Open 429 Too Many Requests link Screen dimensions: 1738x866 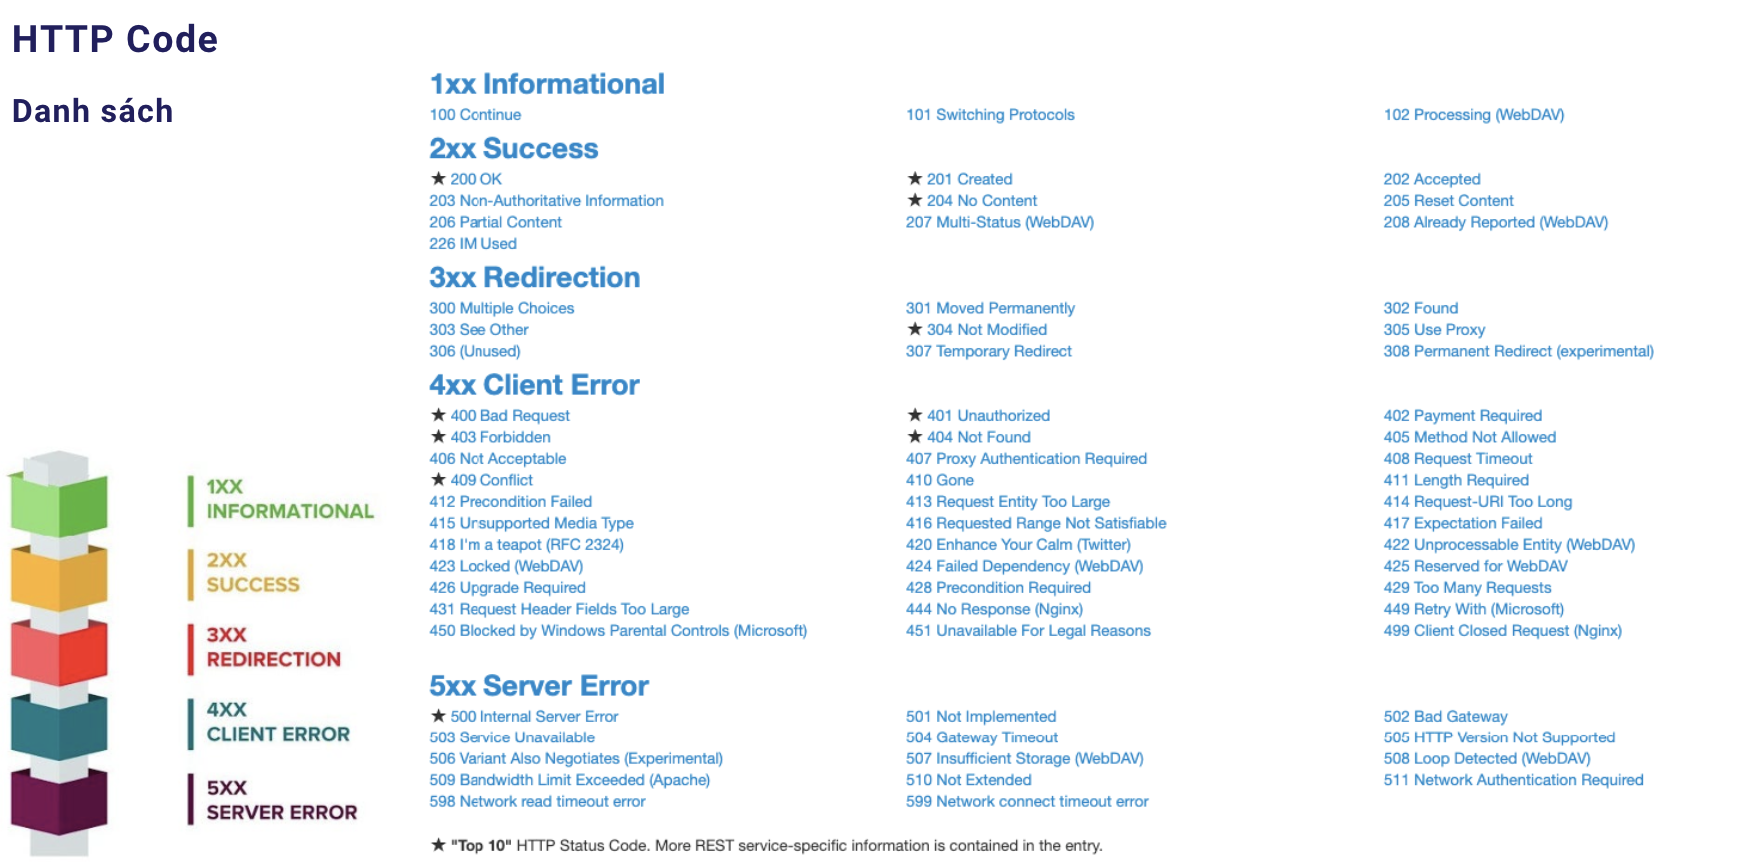tap(1467, 588)
